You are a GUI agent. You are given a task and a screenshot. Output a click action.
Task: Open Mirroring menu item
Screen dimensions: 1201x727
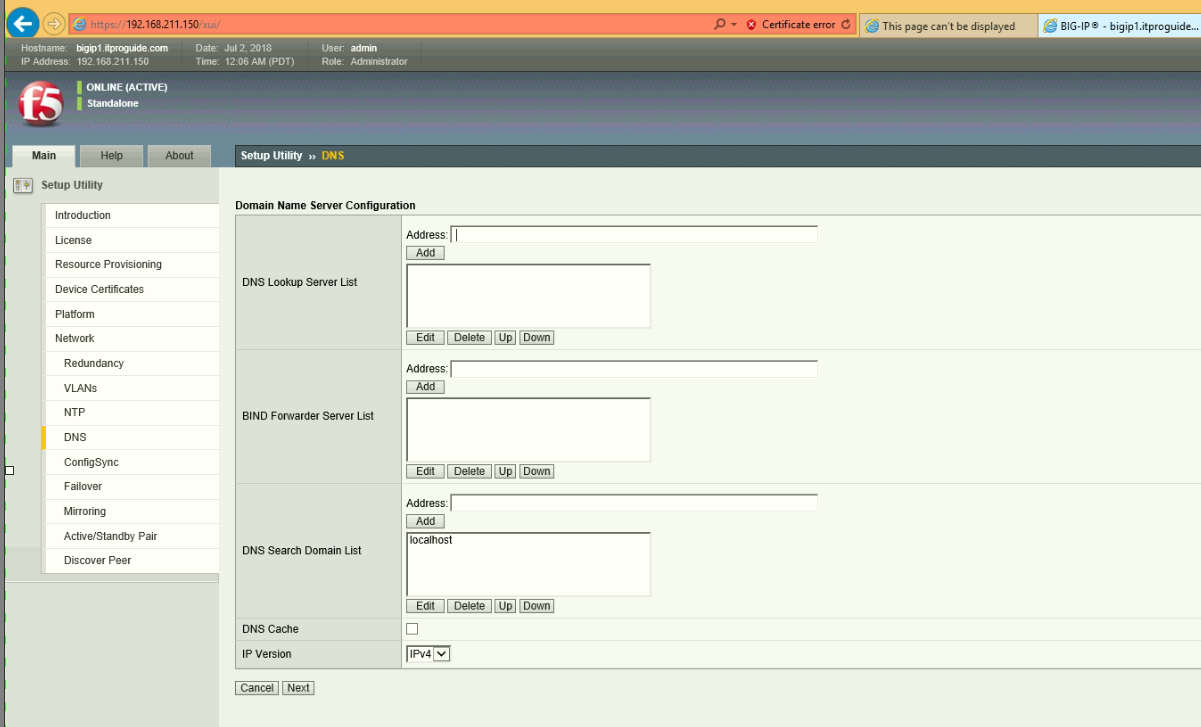tap(130, 511)
